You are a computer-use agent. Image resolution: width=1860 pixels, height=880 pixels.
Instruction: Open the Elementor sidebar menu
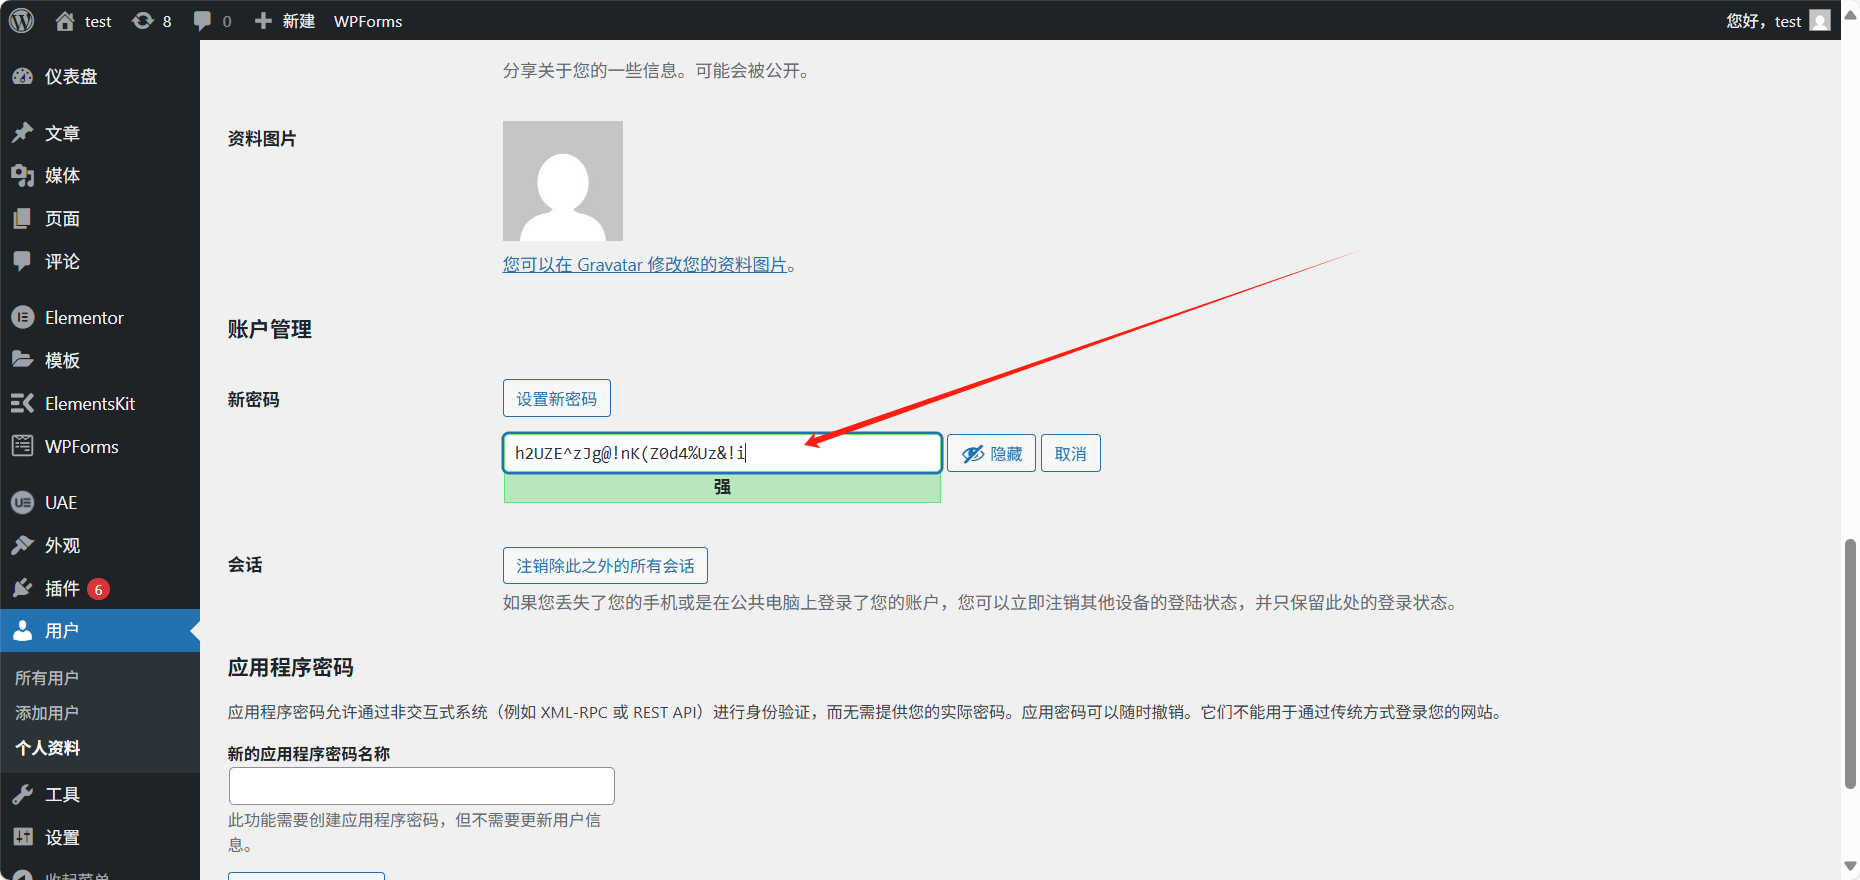click(84, 318)
